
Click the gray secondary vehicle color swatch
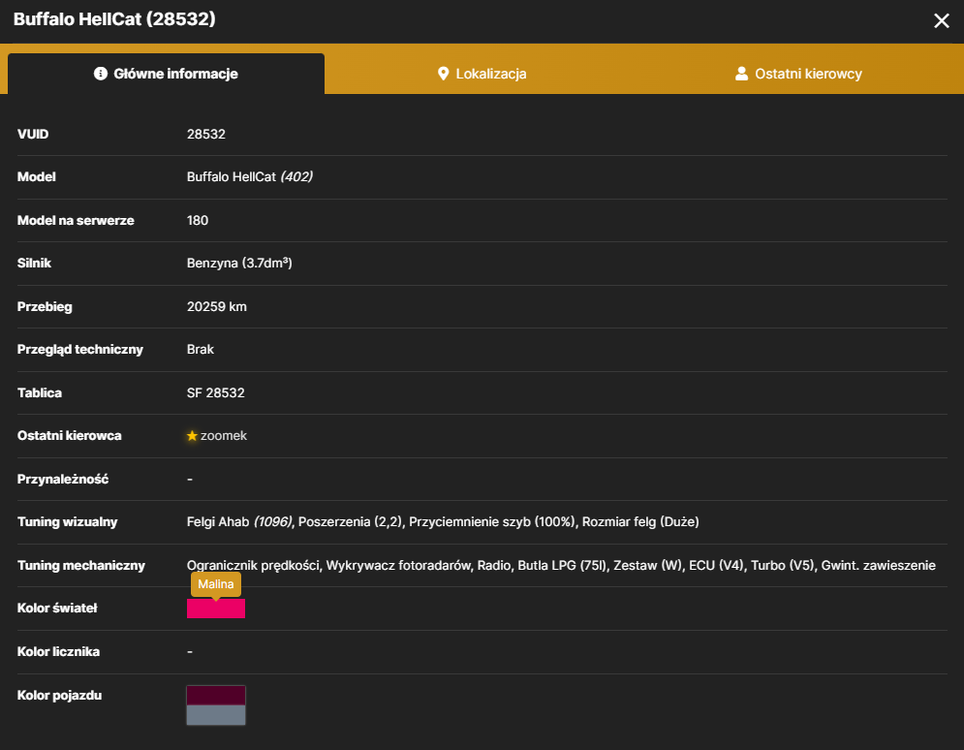216,715
